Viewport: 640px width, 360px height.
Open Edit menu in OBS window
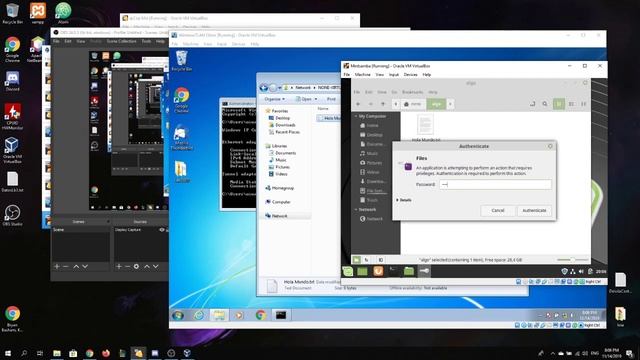(68, 41)
